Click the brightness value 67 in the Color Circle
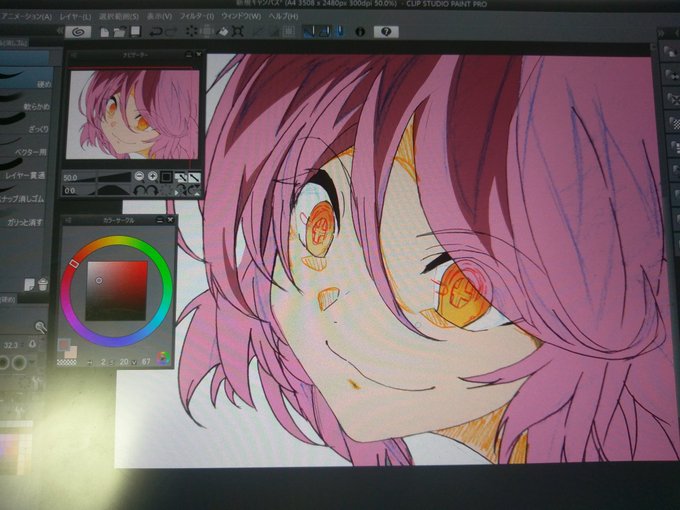This screenshot has height=510, width=680. [x=146, y=361]
